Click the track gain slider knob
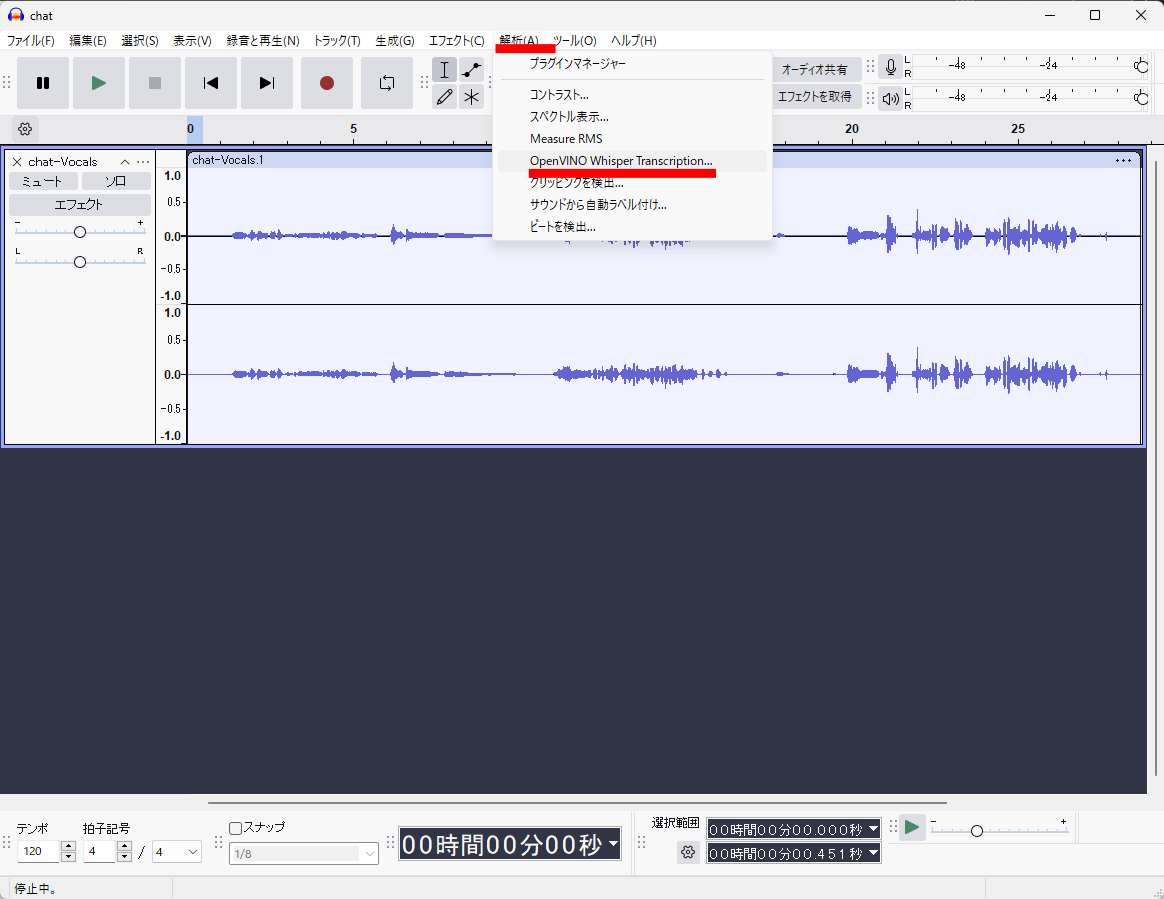Image resolution: width=1164 pixels, height=899 pixels. coord(79,232)
